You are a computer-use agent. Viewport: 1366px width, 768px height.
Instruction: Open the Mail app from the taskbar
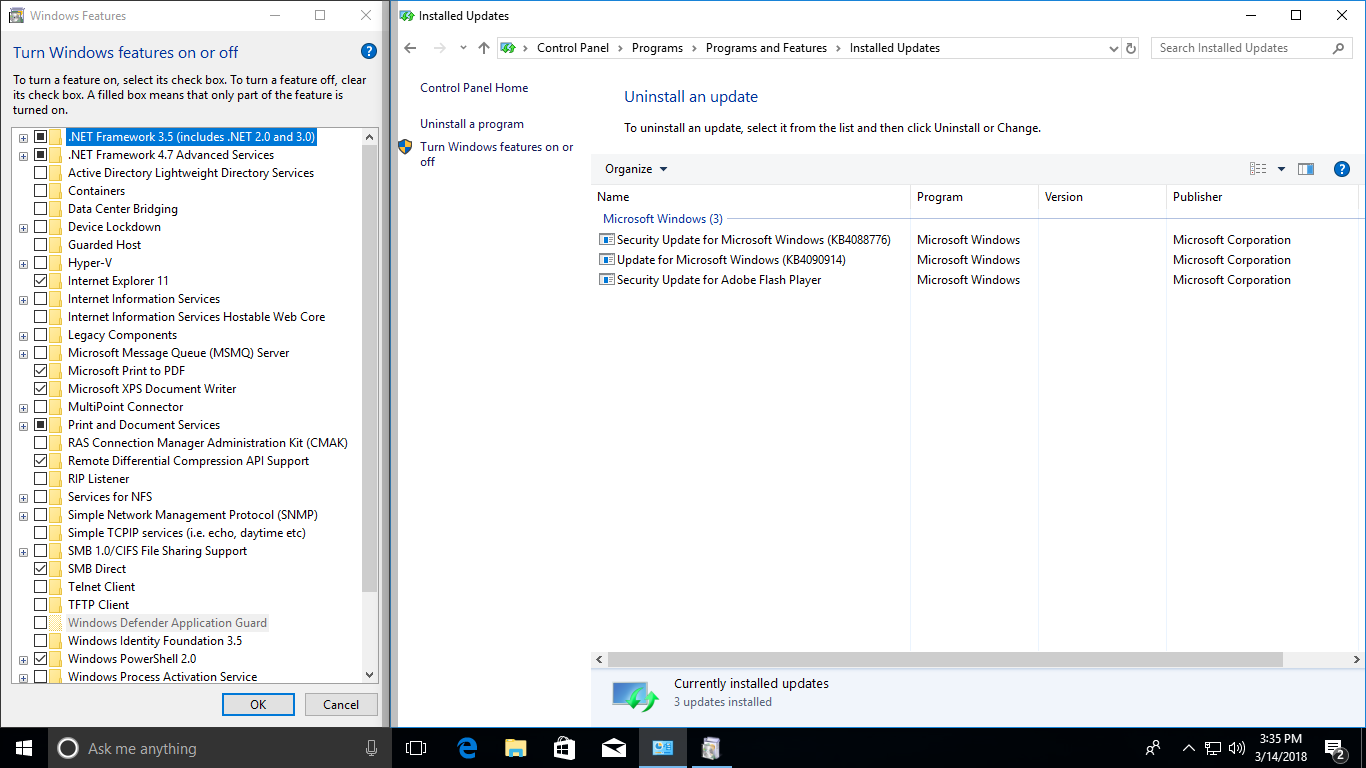pyautogui.click(x=613, y=748)
